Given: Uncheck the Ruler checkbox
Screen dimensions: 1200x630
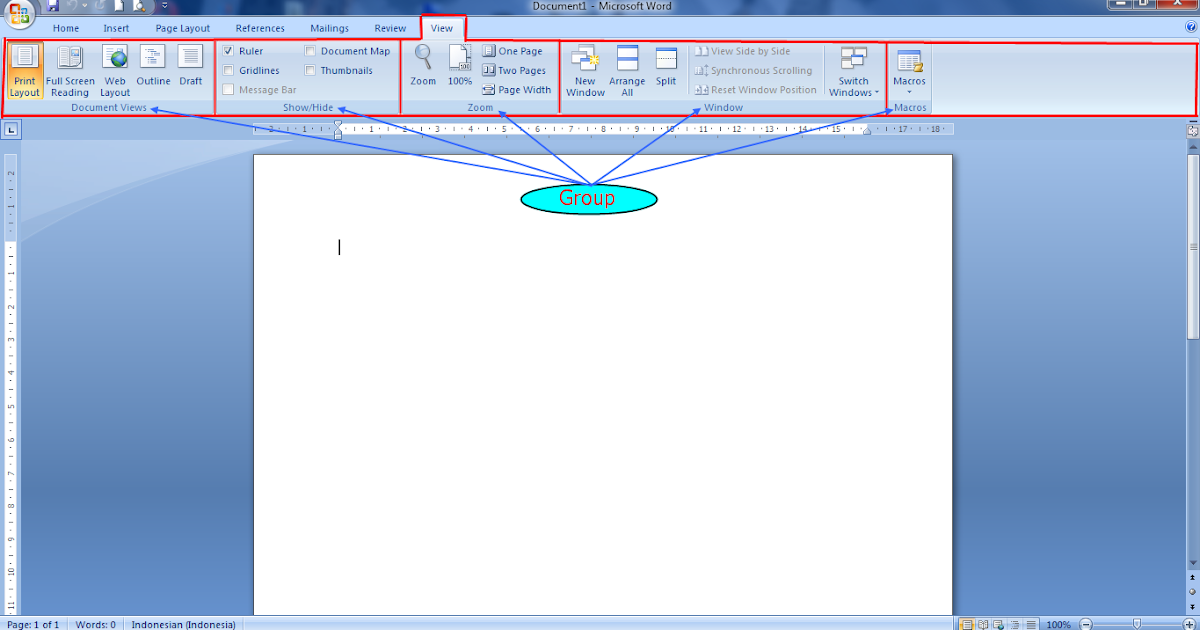Looking at the screenshot, I should [229, 51].
